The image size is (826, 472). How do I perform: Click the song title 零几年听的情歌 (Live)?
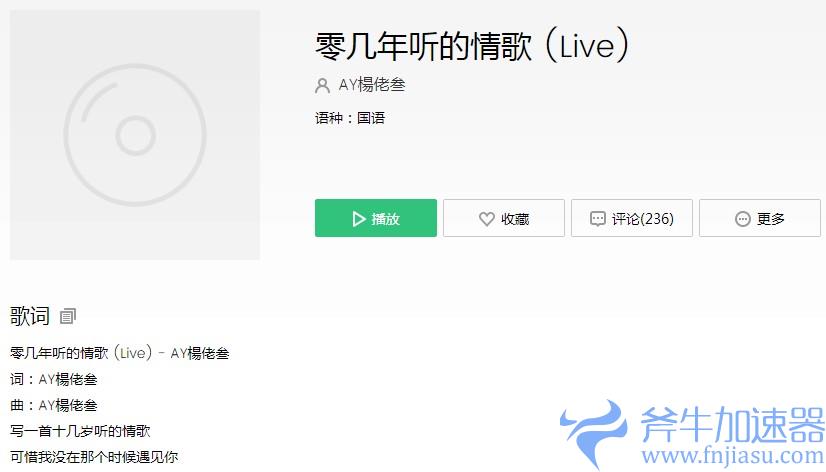472,45
